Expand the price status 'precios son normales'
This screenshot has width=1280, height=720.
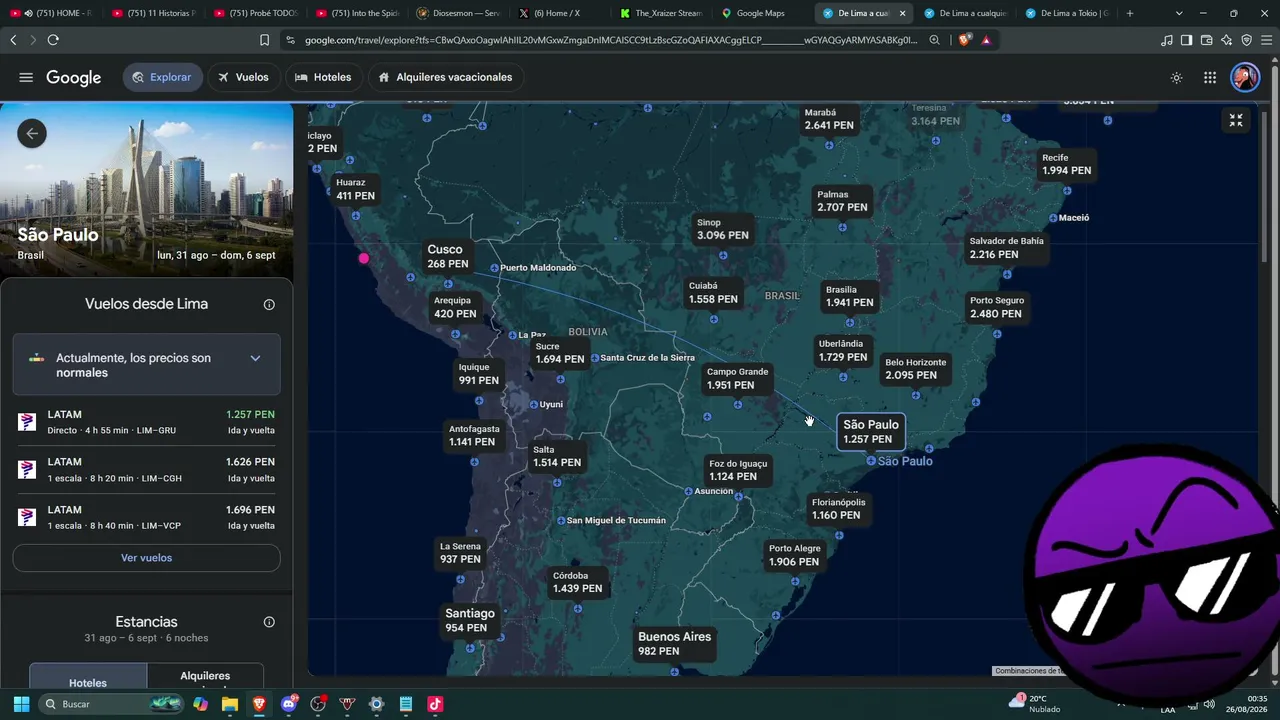click(x=146, y=365)
